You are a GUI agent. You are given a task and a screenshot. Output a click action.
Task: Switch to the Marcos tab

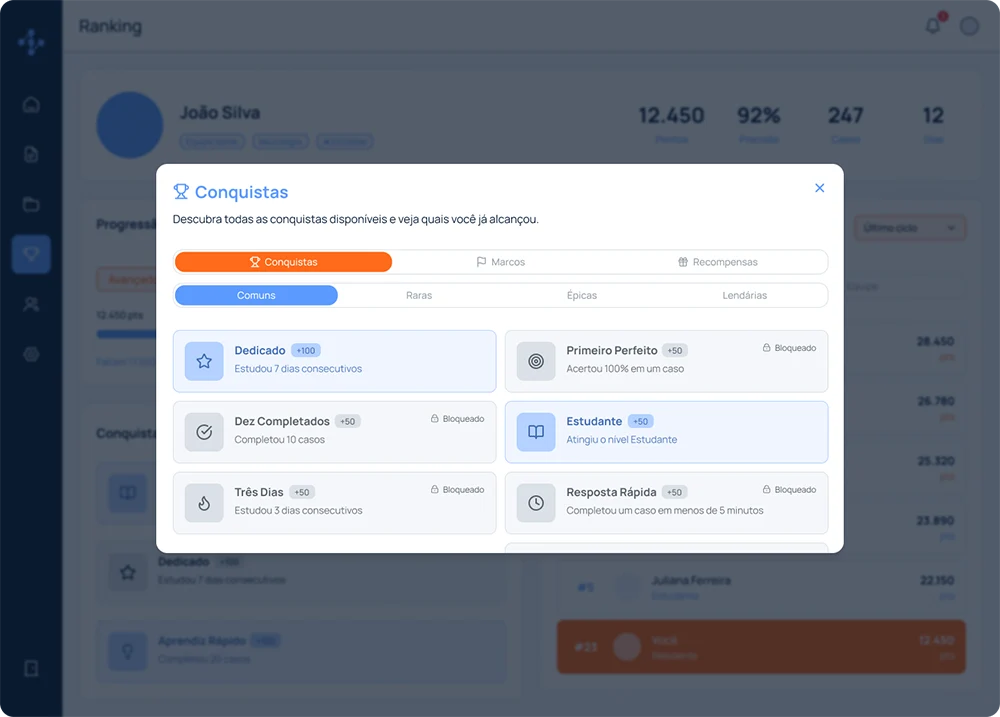tap(501, 262)
